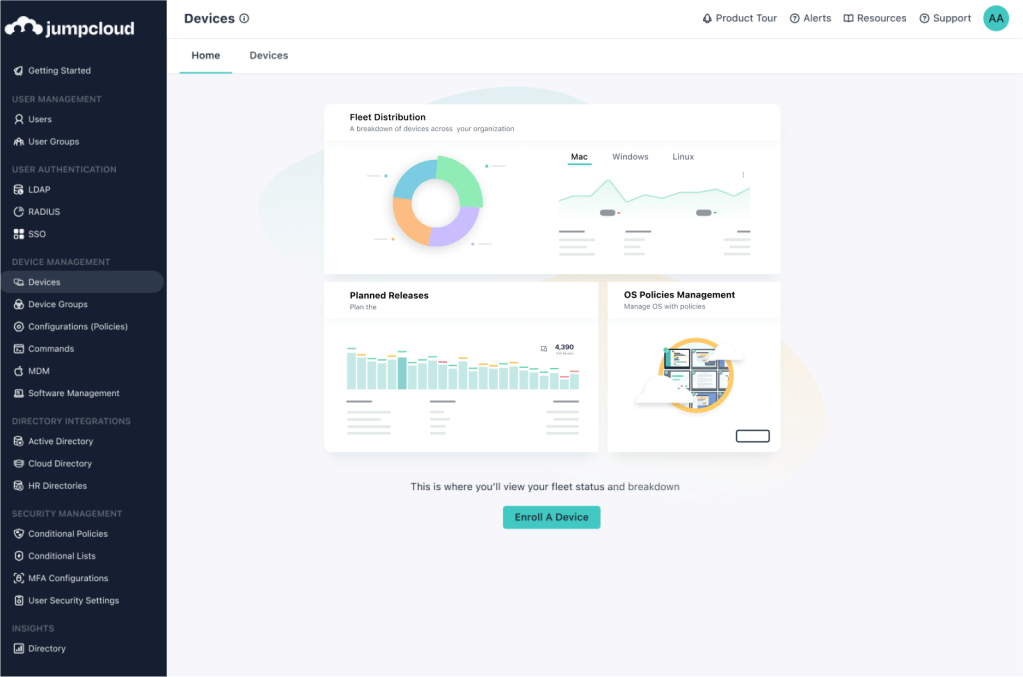
Task: Click the checkbox next to 4,390
Action: (544, 348)
